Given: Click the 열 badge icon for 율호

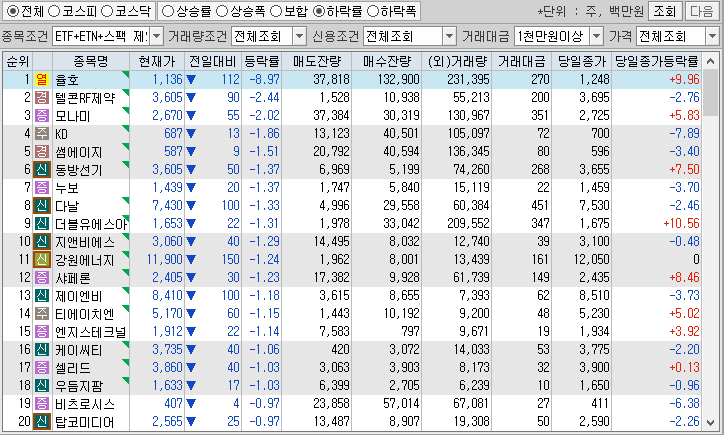Looking at the screenshot, I should coord(42,79).
